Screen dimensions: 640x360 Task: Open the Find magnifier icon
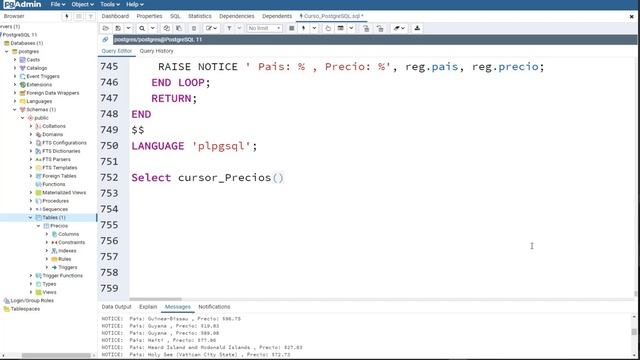(142, 28)
